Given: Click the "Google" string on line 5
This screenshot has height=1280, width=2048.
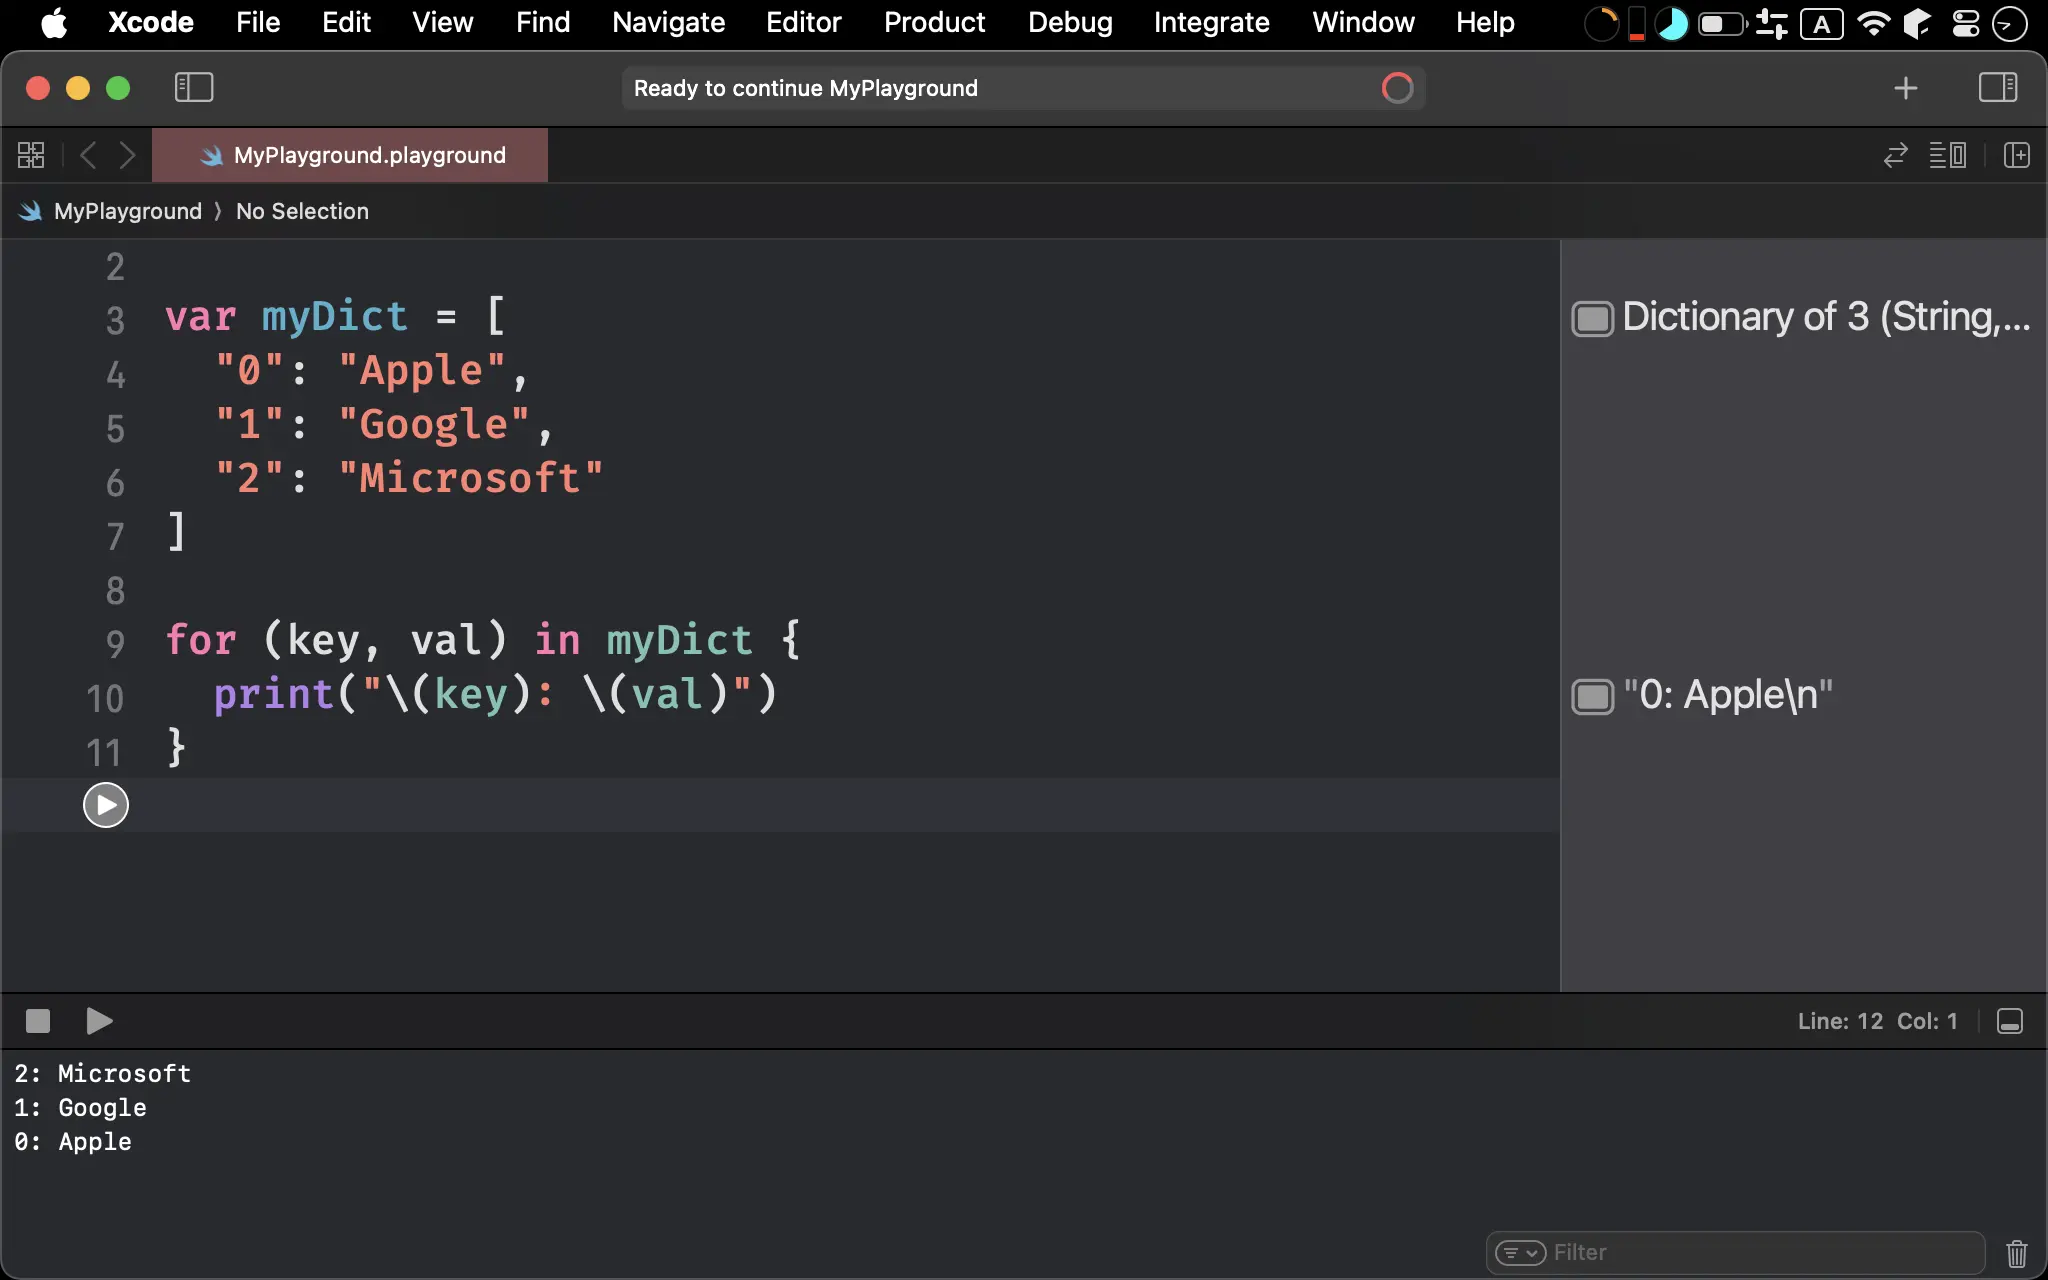Looking at the screenshot, I should click(434, 424).
